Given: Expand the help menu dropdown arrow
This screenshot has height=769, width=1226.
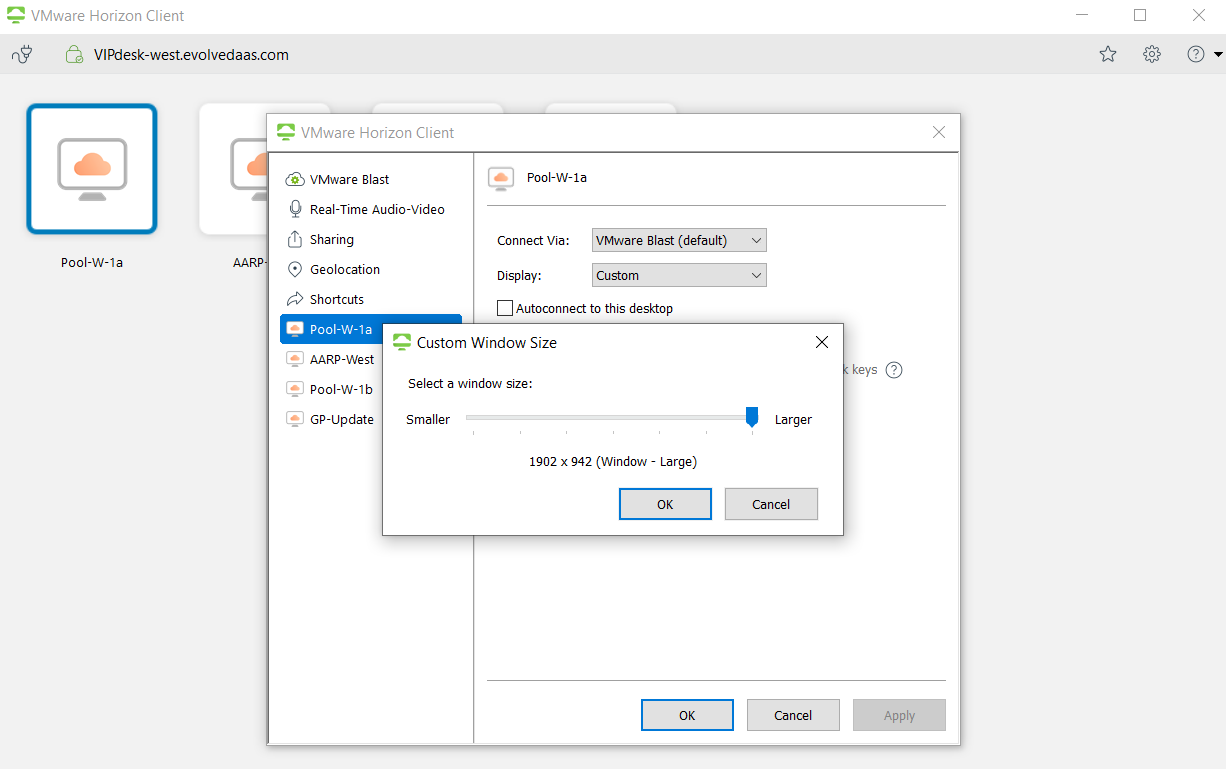Looking at the screenshot, I should pyautogui.click(x=1217, y=55).
